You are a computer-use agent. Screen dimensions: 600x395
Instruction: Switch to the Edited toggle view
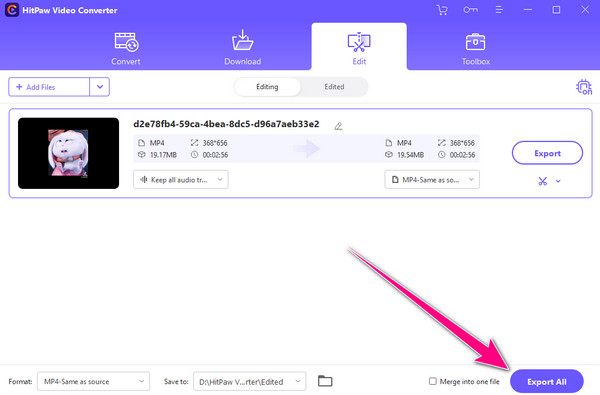334,87
